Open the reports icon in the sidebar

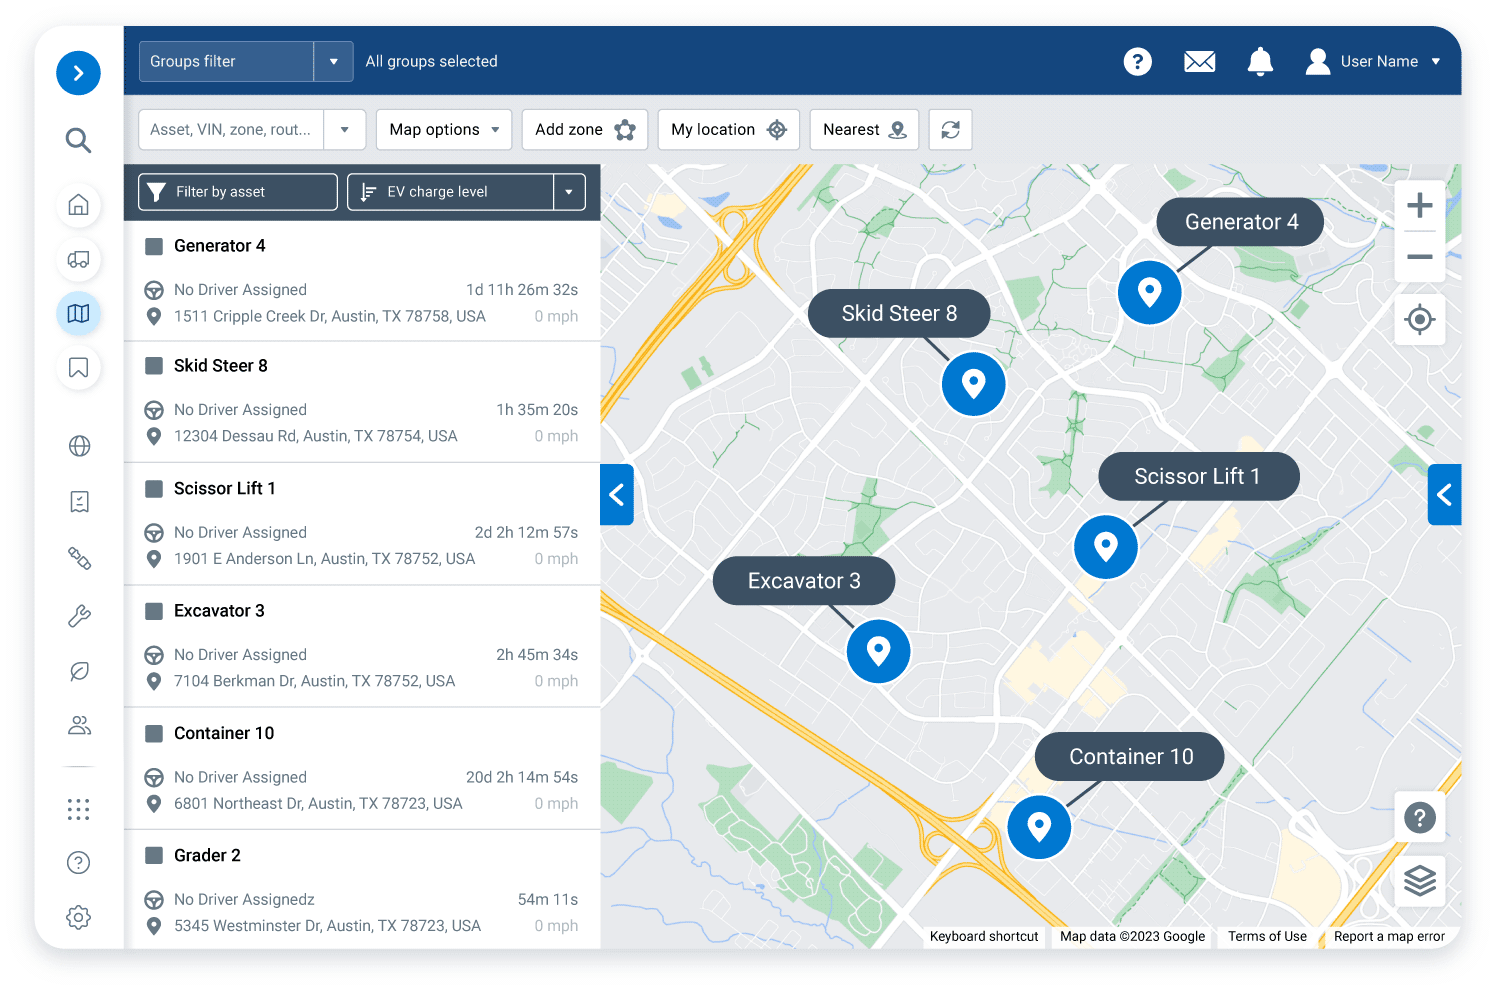click(78, 501)
